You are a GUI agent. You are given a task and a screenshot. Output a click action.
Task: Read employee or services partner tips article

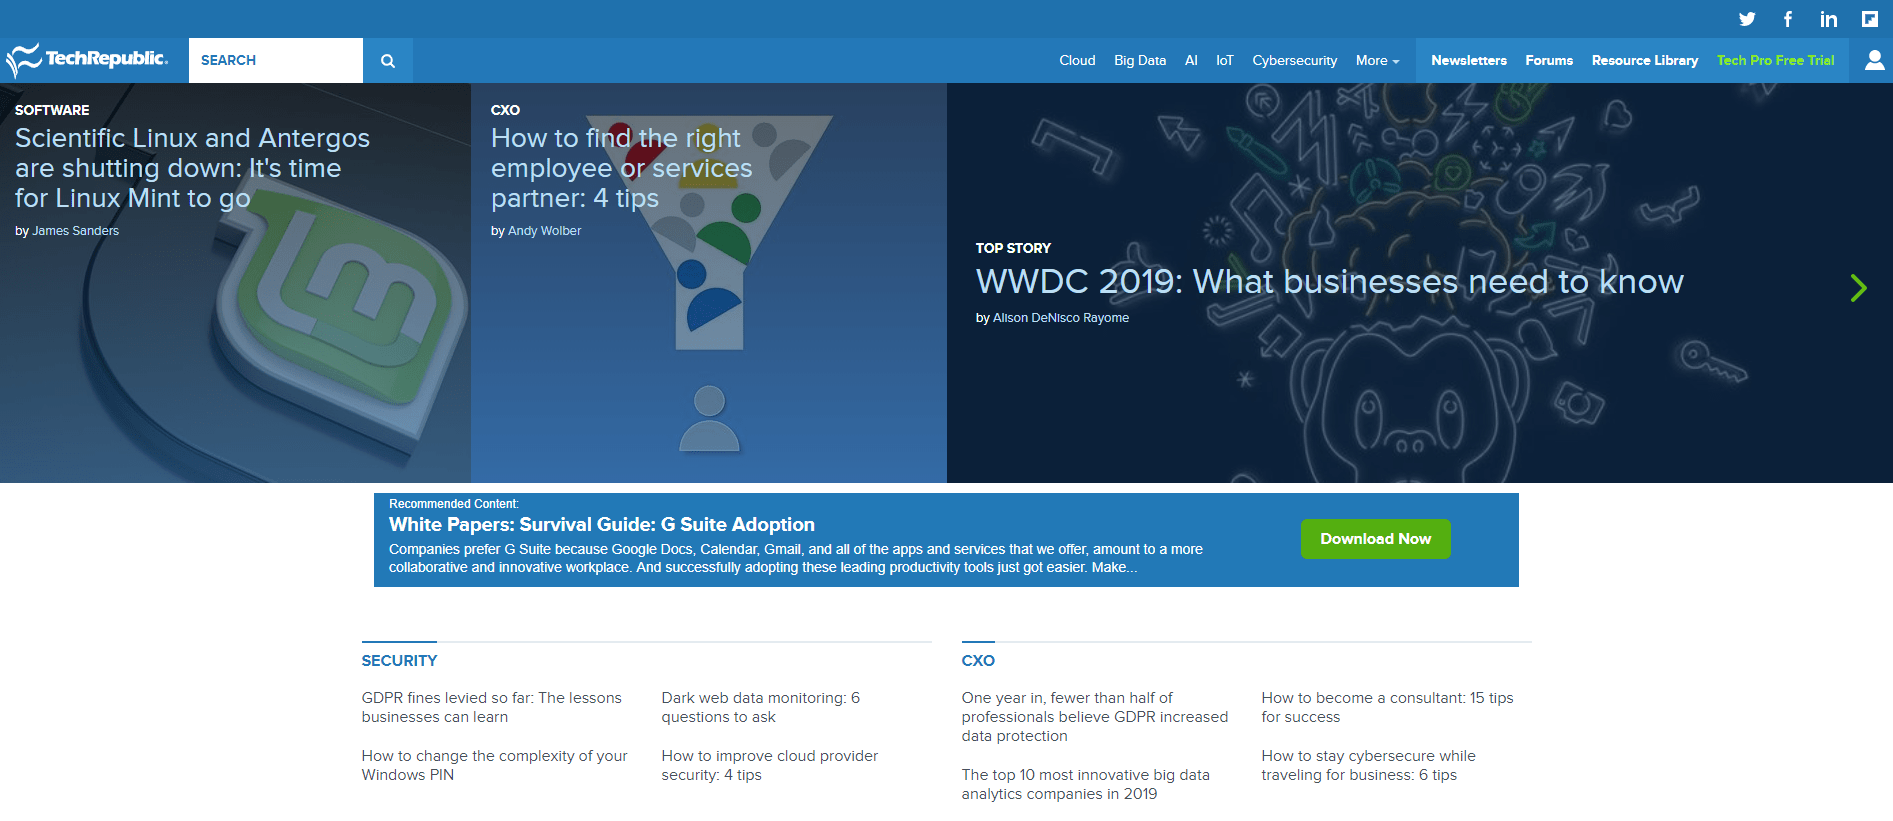click(x=621, y=168)
